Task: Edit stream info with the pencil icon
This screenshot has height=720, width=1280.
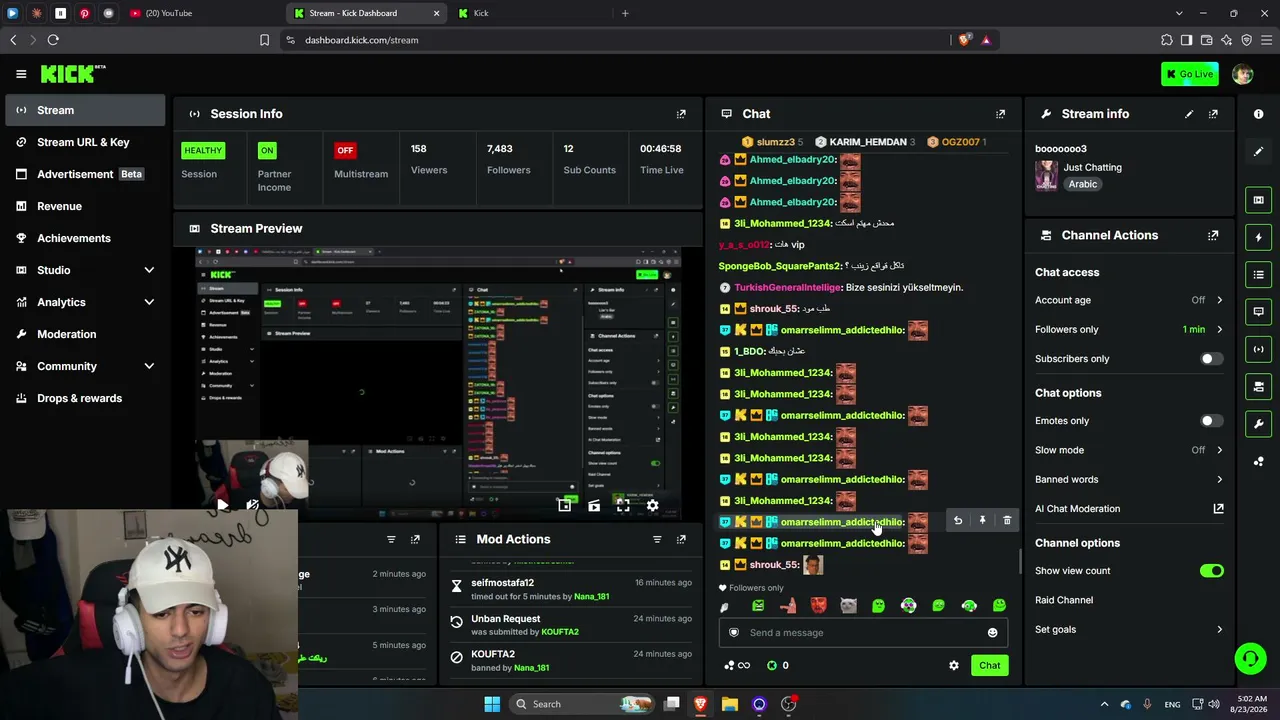Action: (1189, 114)
